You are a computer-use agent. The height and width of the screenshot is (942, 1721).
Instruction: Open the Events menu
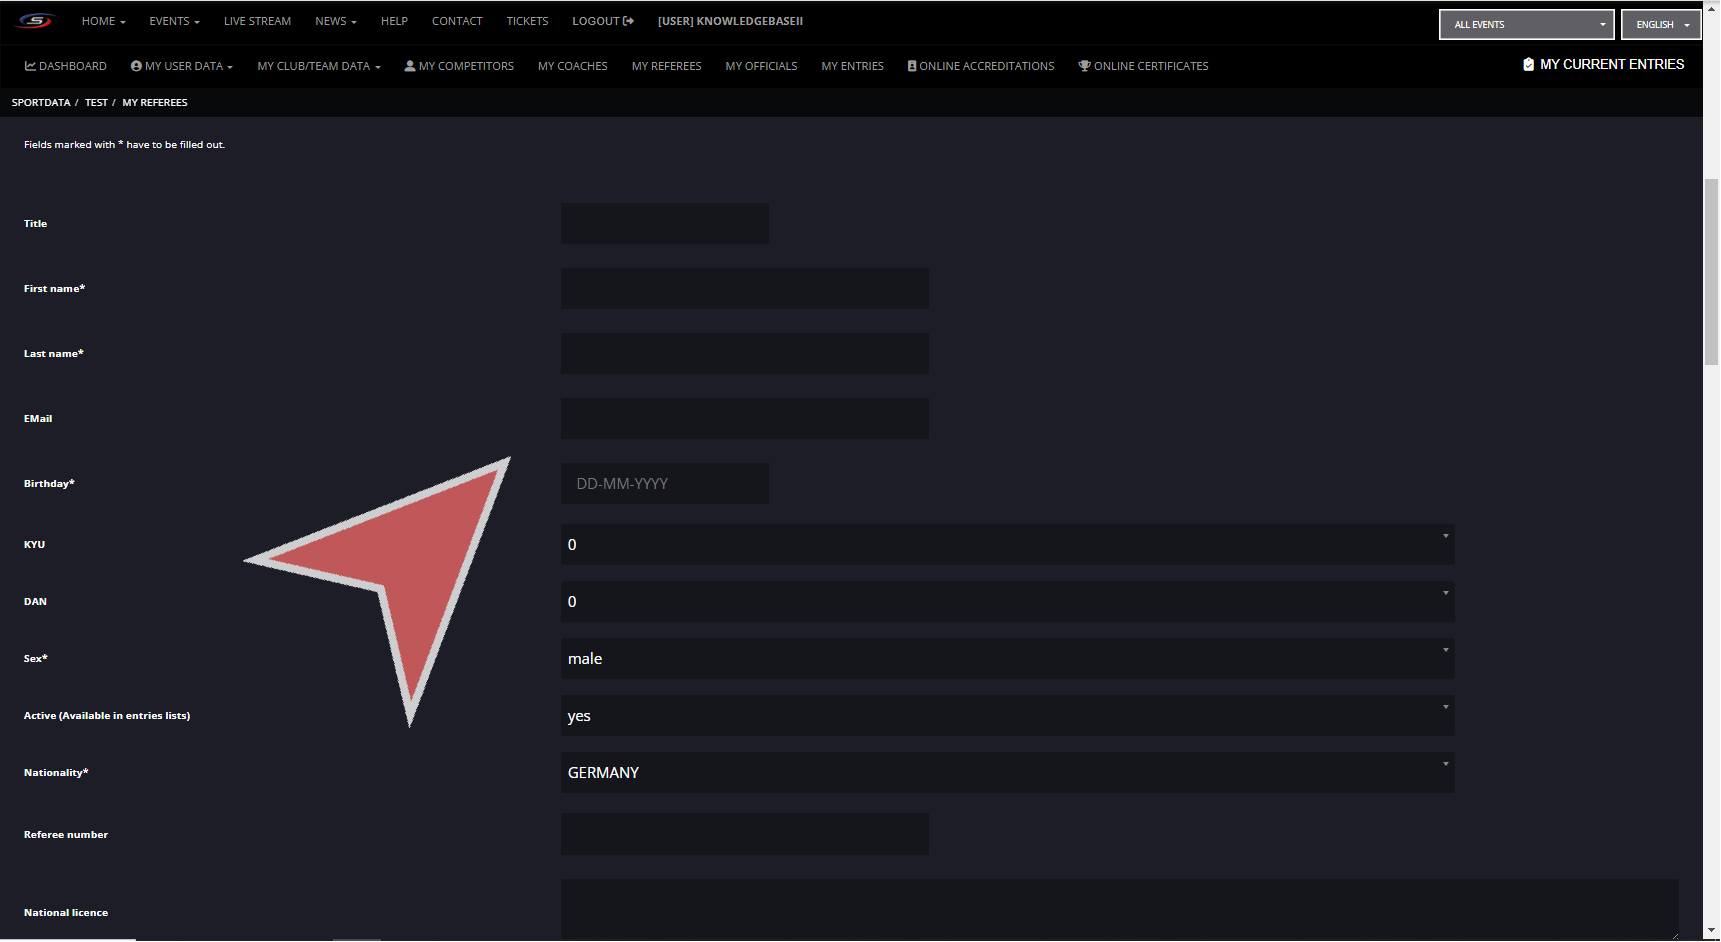point(174,21)
